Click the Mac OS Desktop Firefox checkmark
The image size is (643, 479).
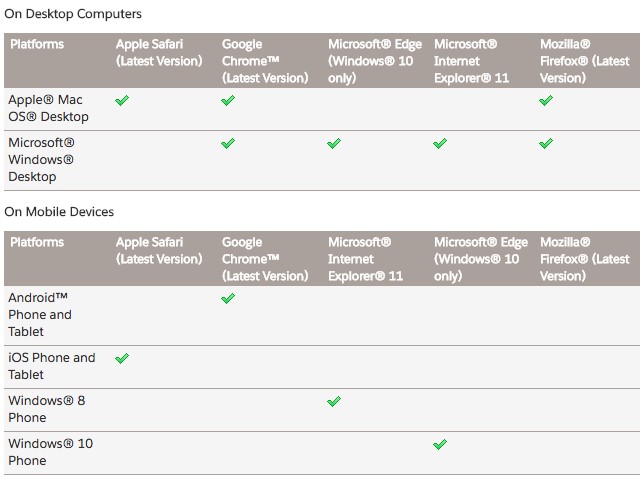coord(546,101)
